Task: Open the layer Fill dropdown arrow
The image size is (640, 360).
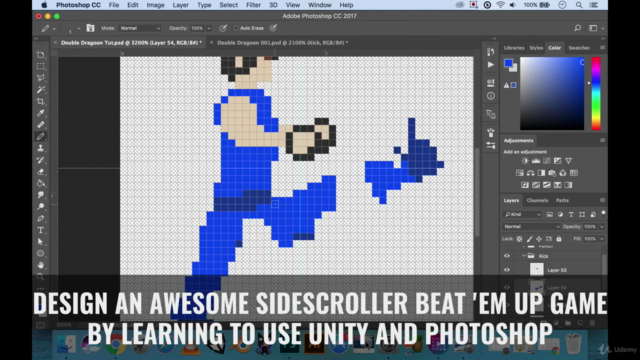Action: pyautogui.click(x=602, y=239)
